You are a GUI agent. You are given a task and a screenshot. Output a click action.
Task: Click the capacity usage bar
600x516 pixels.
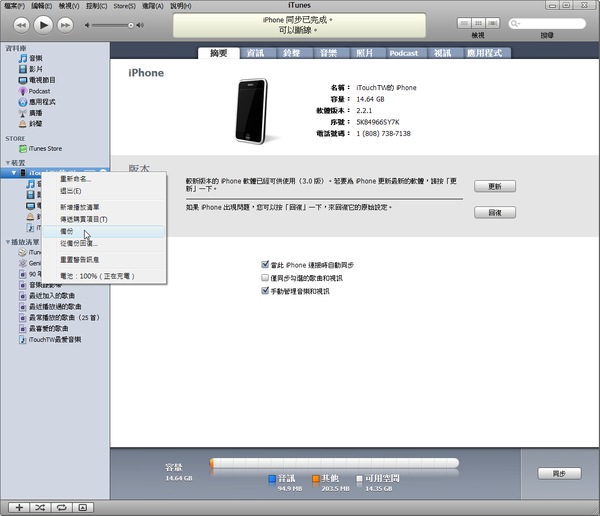tap(334, 463)
